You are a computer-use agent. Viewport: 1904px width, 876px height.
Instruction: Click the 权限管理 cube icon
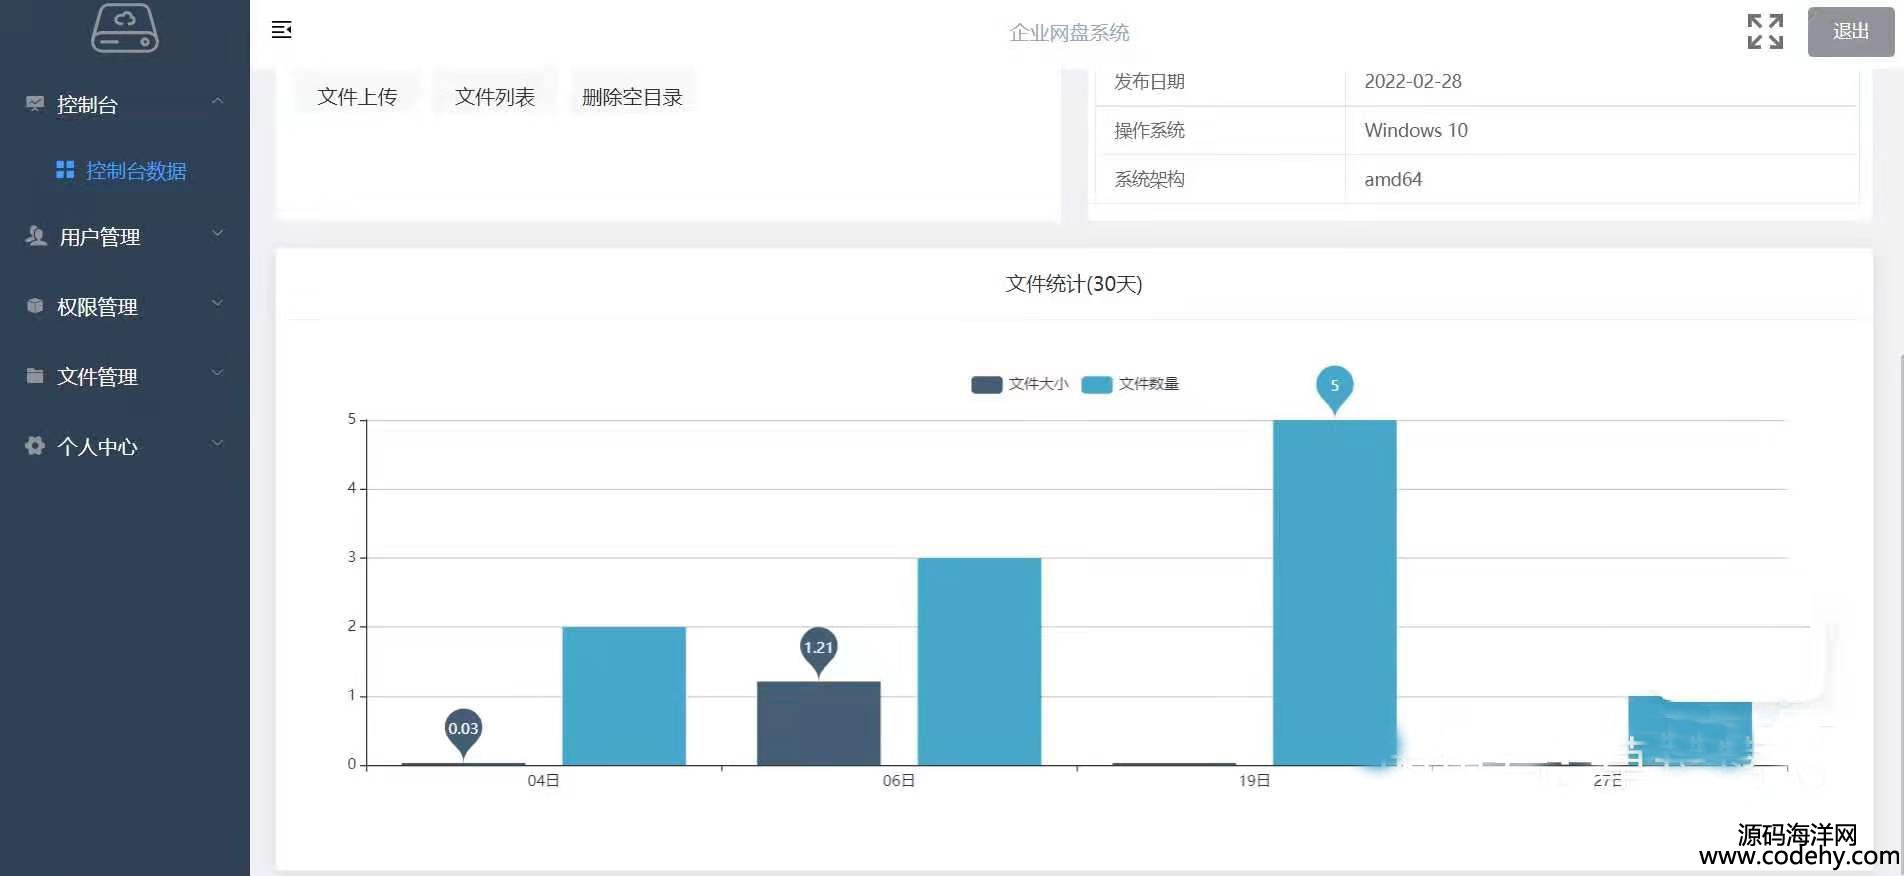point(35,306)
